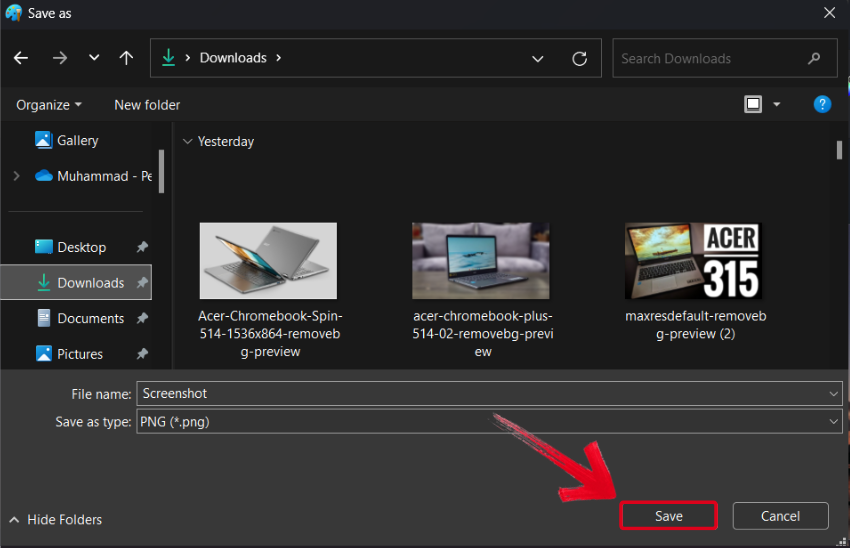The width and height of the screenshot is (850, 548).
Task: Open previous locations dropdown in address bar
Action: pyautogui.click(x=537, y=59)
